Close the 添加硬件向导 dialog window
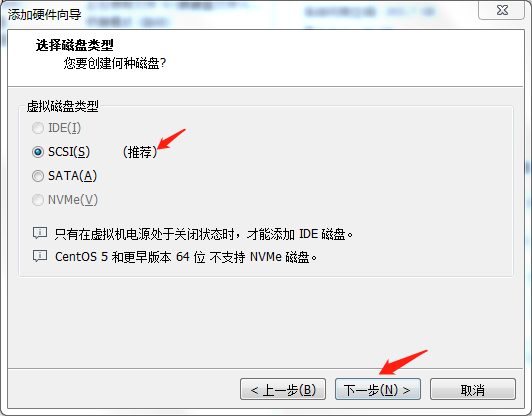Image resolution: width=532 pixels, height=416 pixels. [x=501, y=10]
